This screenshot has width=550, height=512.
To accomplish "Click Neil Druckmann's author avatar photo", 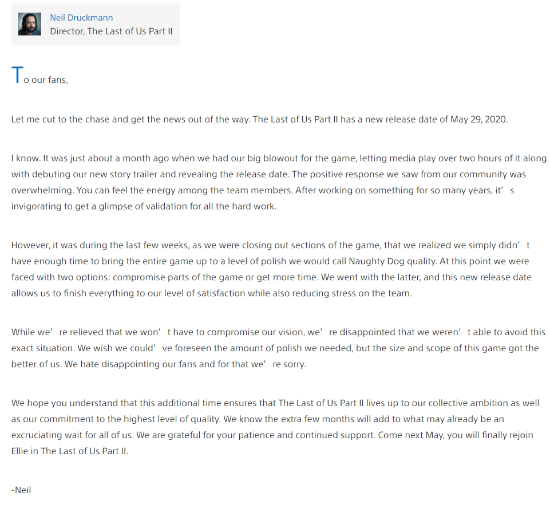I will pos(29,24).
